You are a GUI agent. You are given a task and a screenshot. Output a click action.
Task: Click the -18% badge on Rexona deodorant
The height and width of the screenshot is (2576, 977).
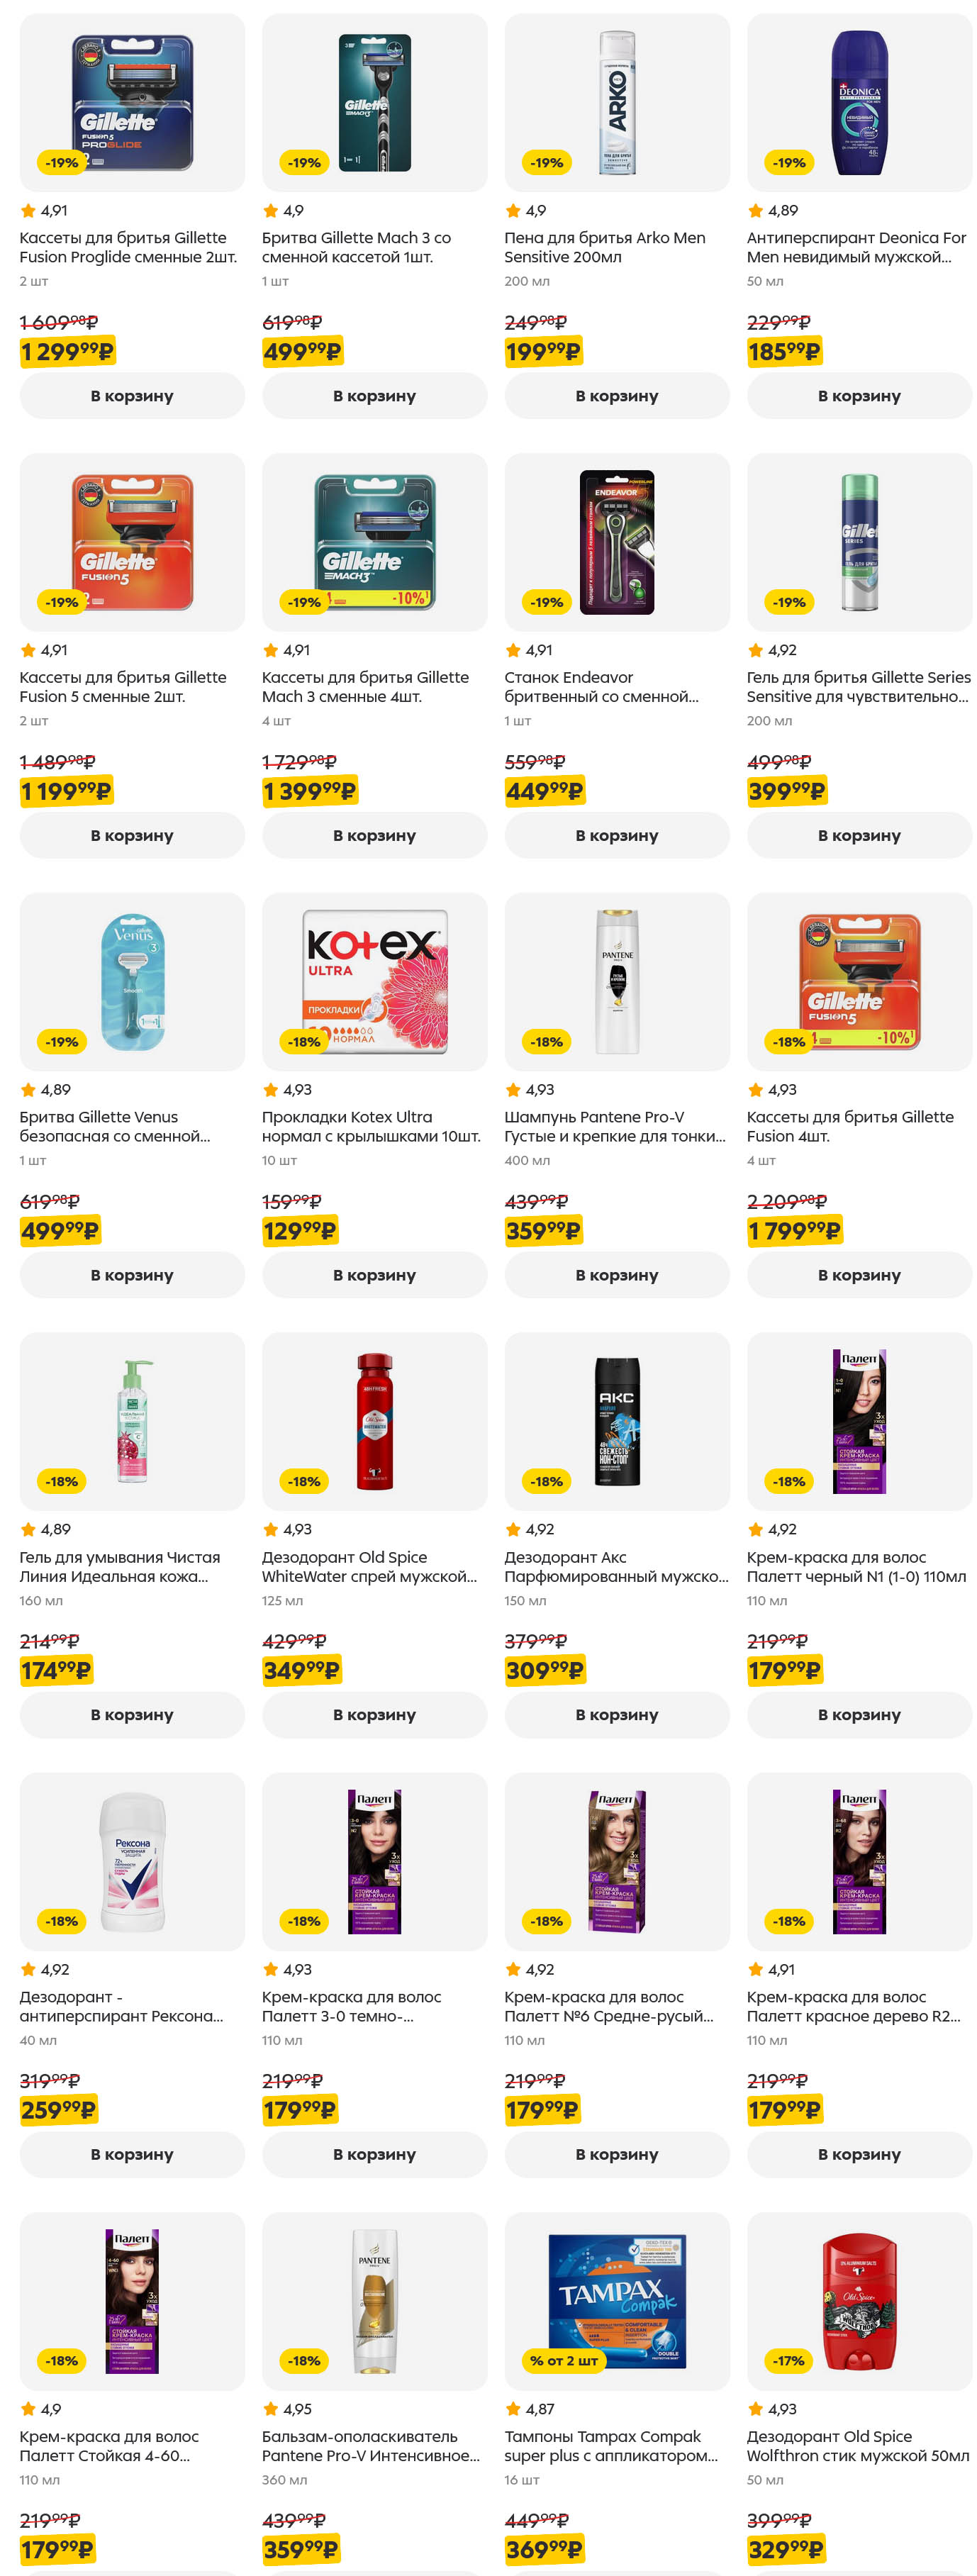[x=61, y=1921]
